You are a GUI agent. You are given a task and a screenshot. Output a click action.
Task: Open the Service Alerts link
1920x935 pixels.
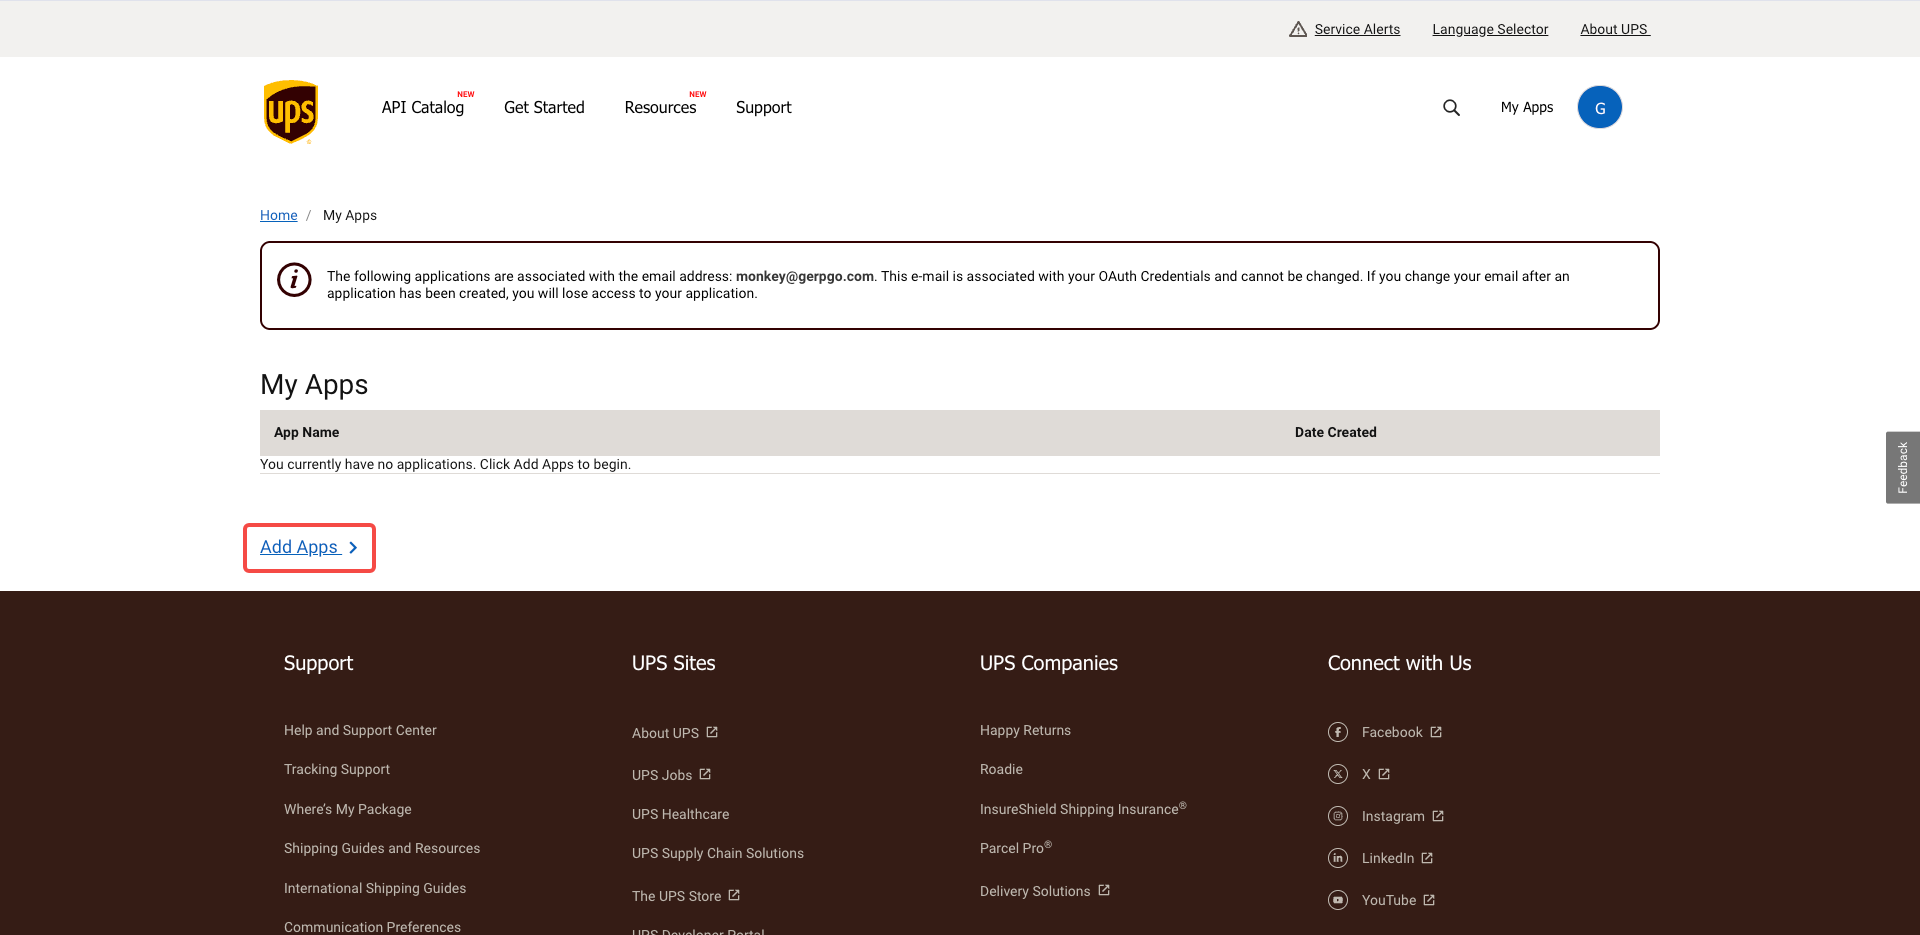tap(1357, 29)
